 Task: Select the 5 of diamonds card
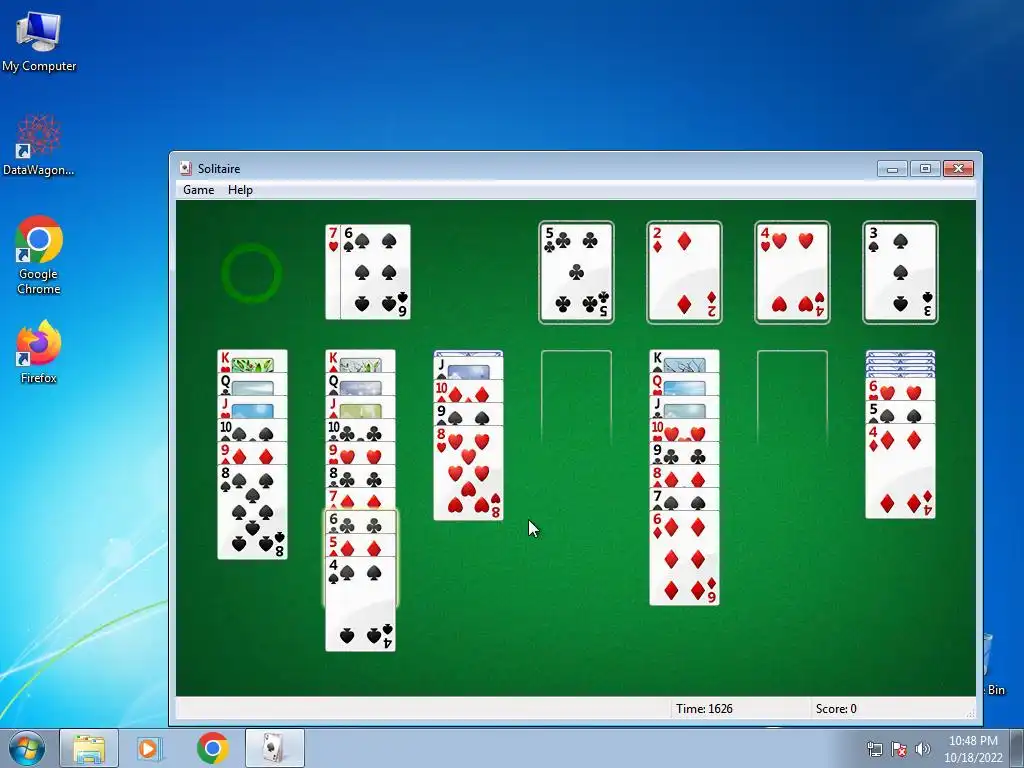pos(360,545)
